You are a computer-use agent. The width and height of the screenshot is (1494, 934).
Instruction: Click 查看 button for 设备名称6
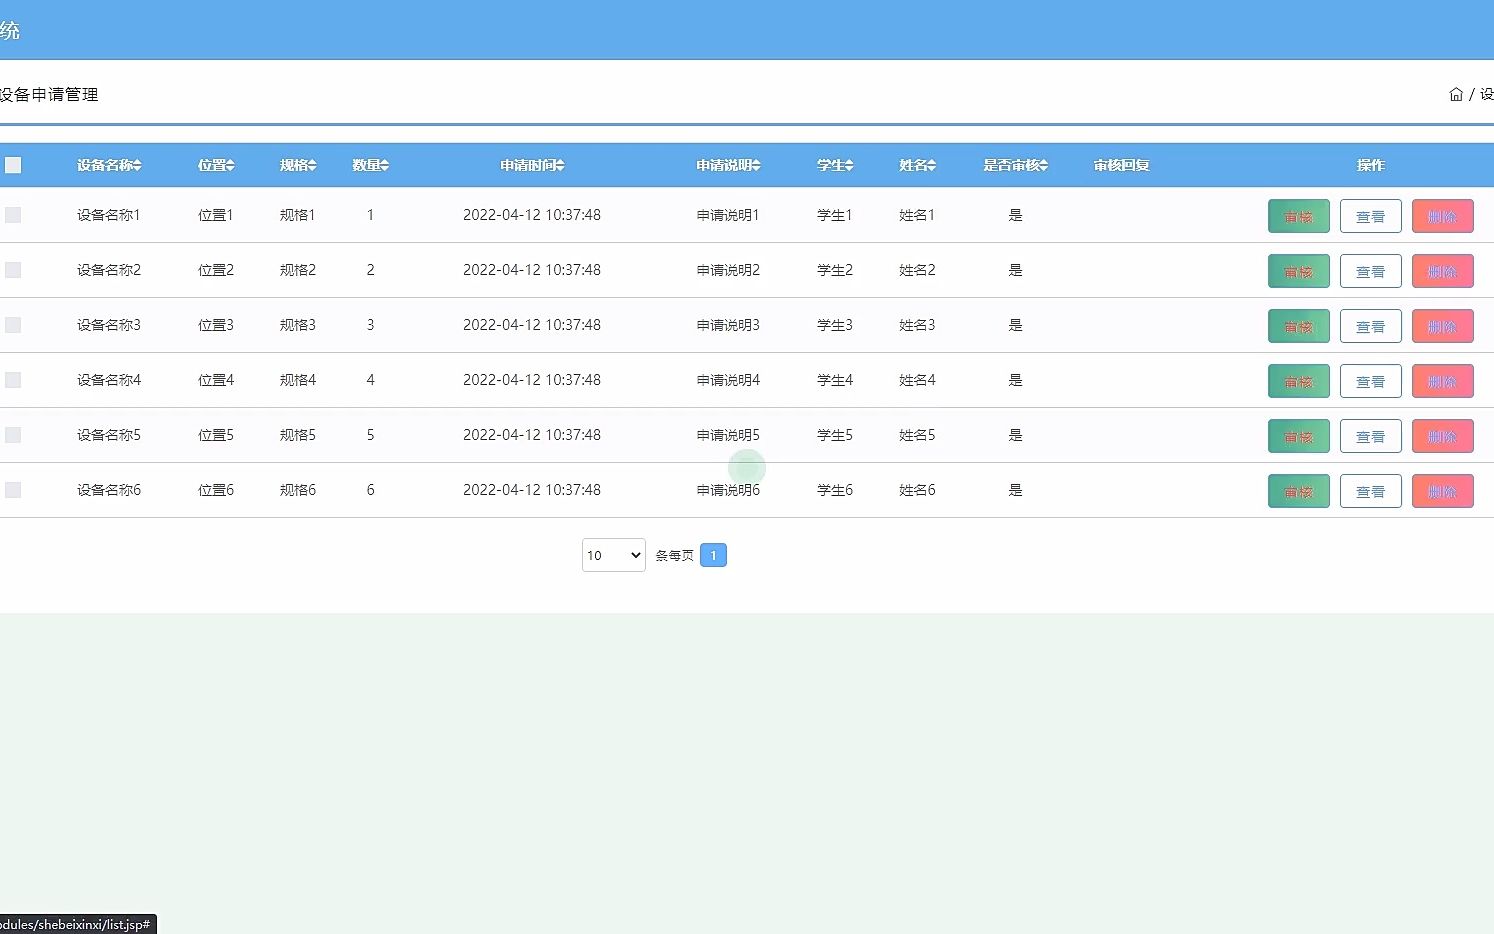point(1370,491)
